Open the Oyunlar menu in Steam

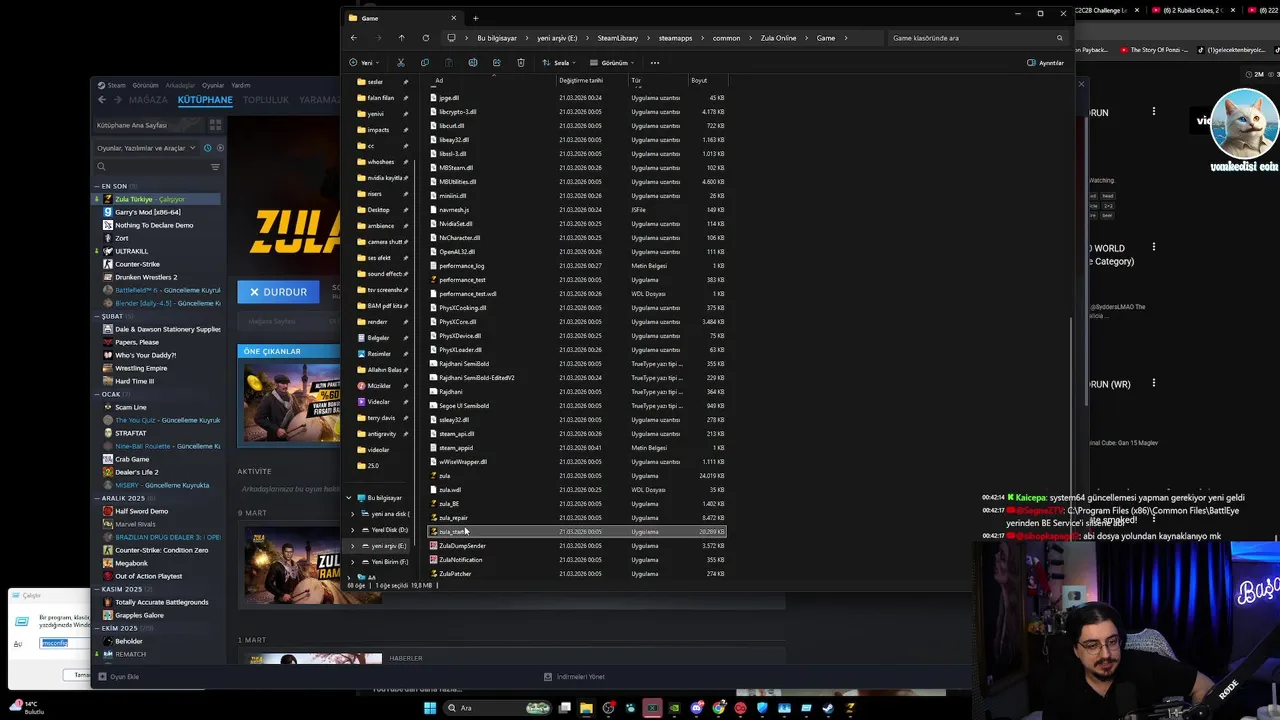(x=213, y=86)
